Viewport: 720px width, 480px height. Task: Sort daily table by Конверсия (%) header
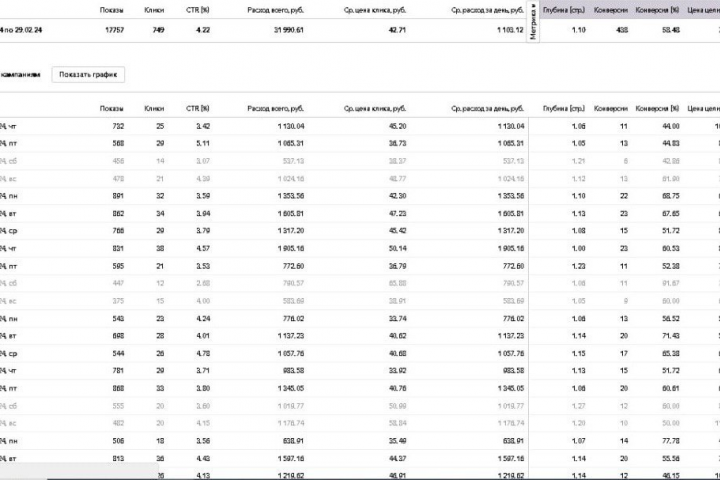661,108
